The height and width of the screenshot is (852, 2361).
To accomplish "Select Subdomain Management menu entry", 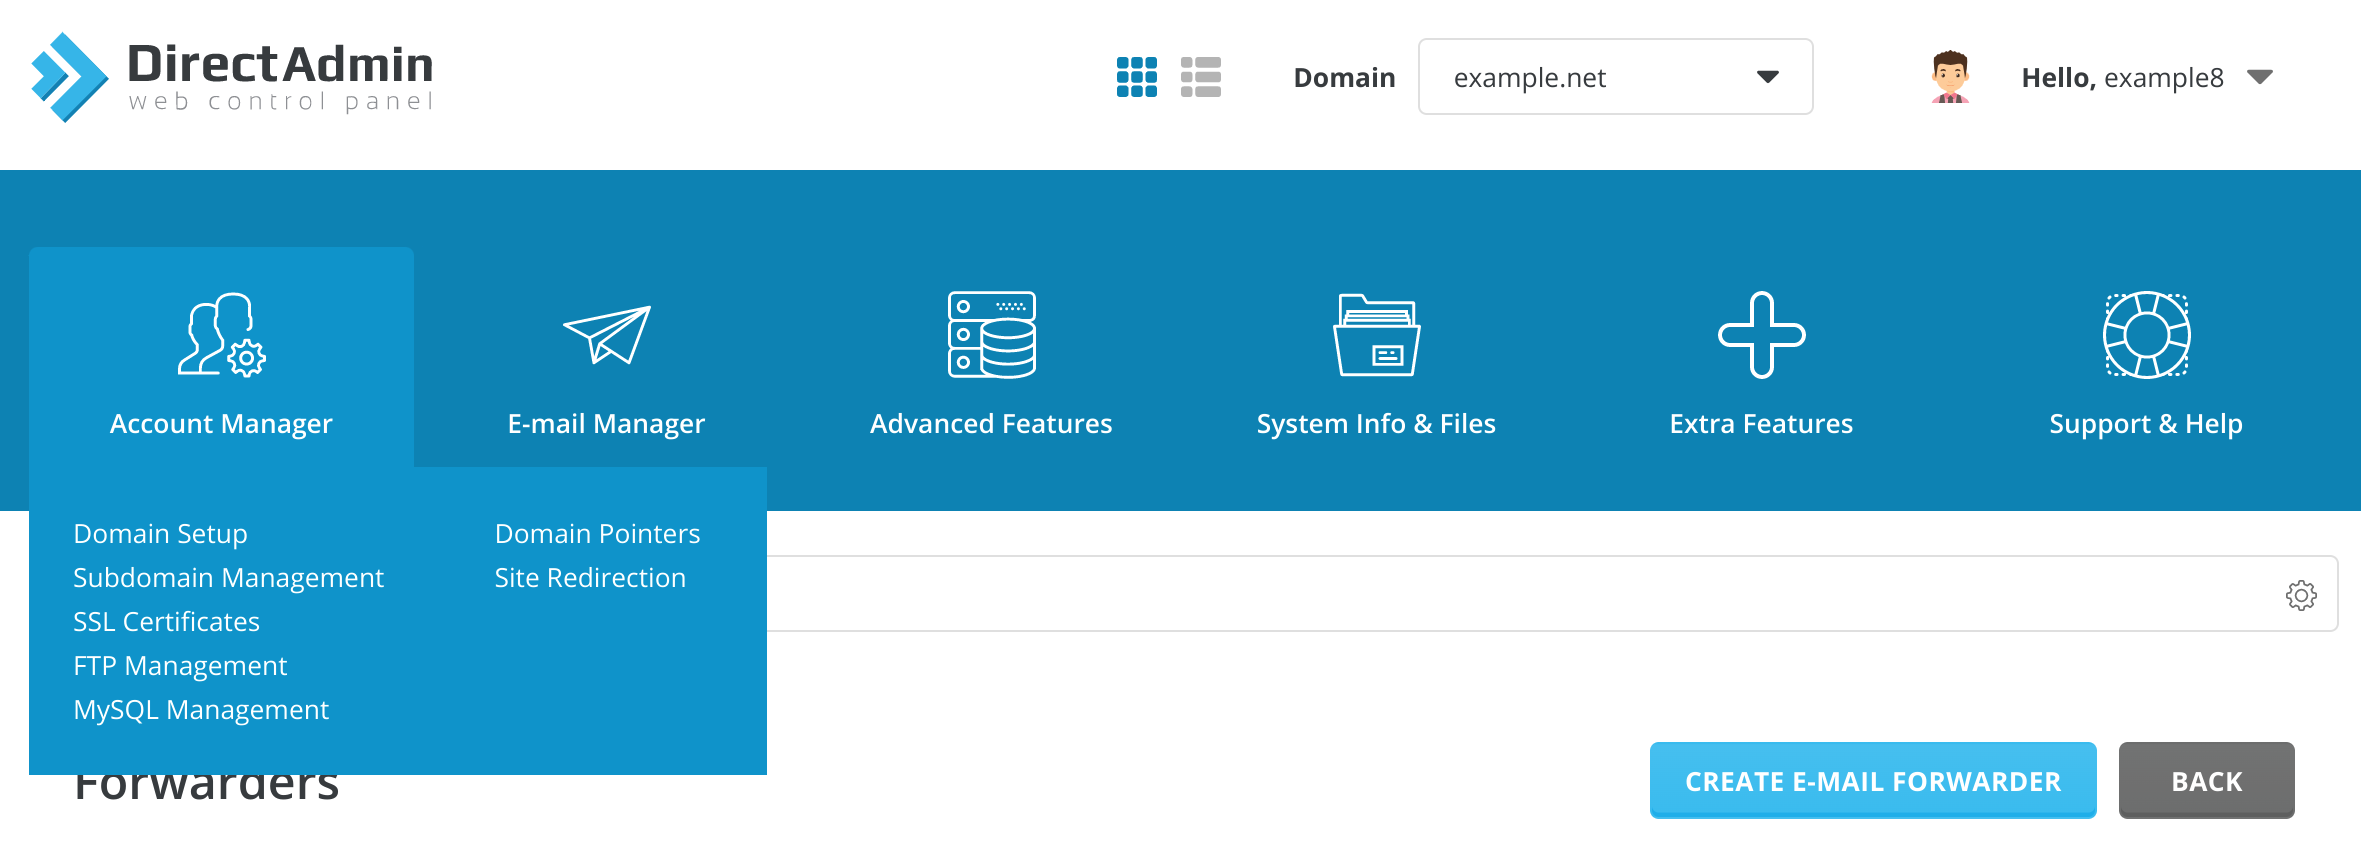I will coord(228,578).
